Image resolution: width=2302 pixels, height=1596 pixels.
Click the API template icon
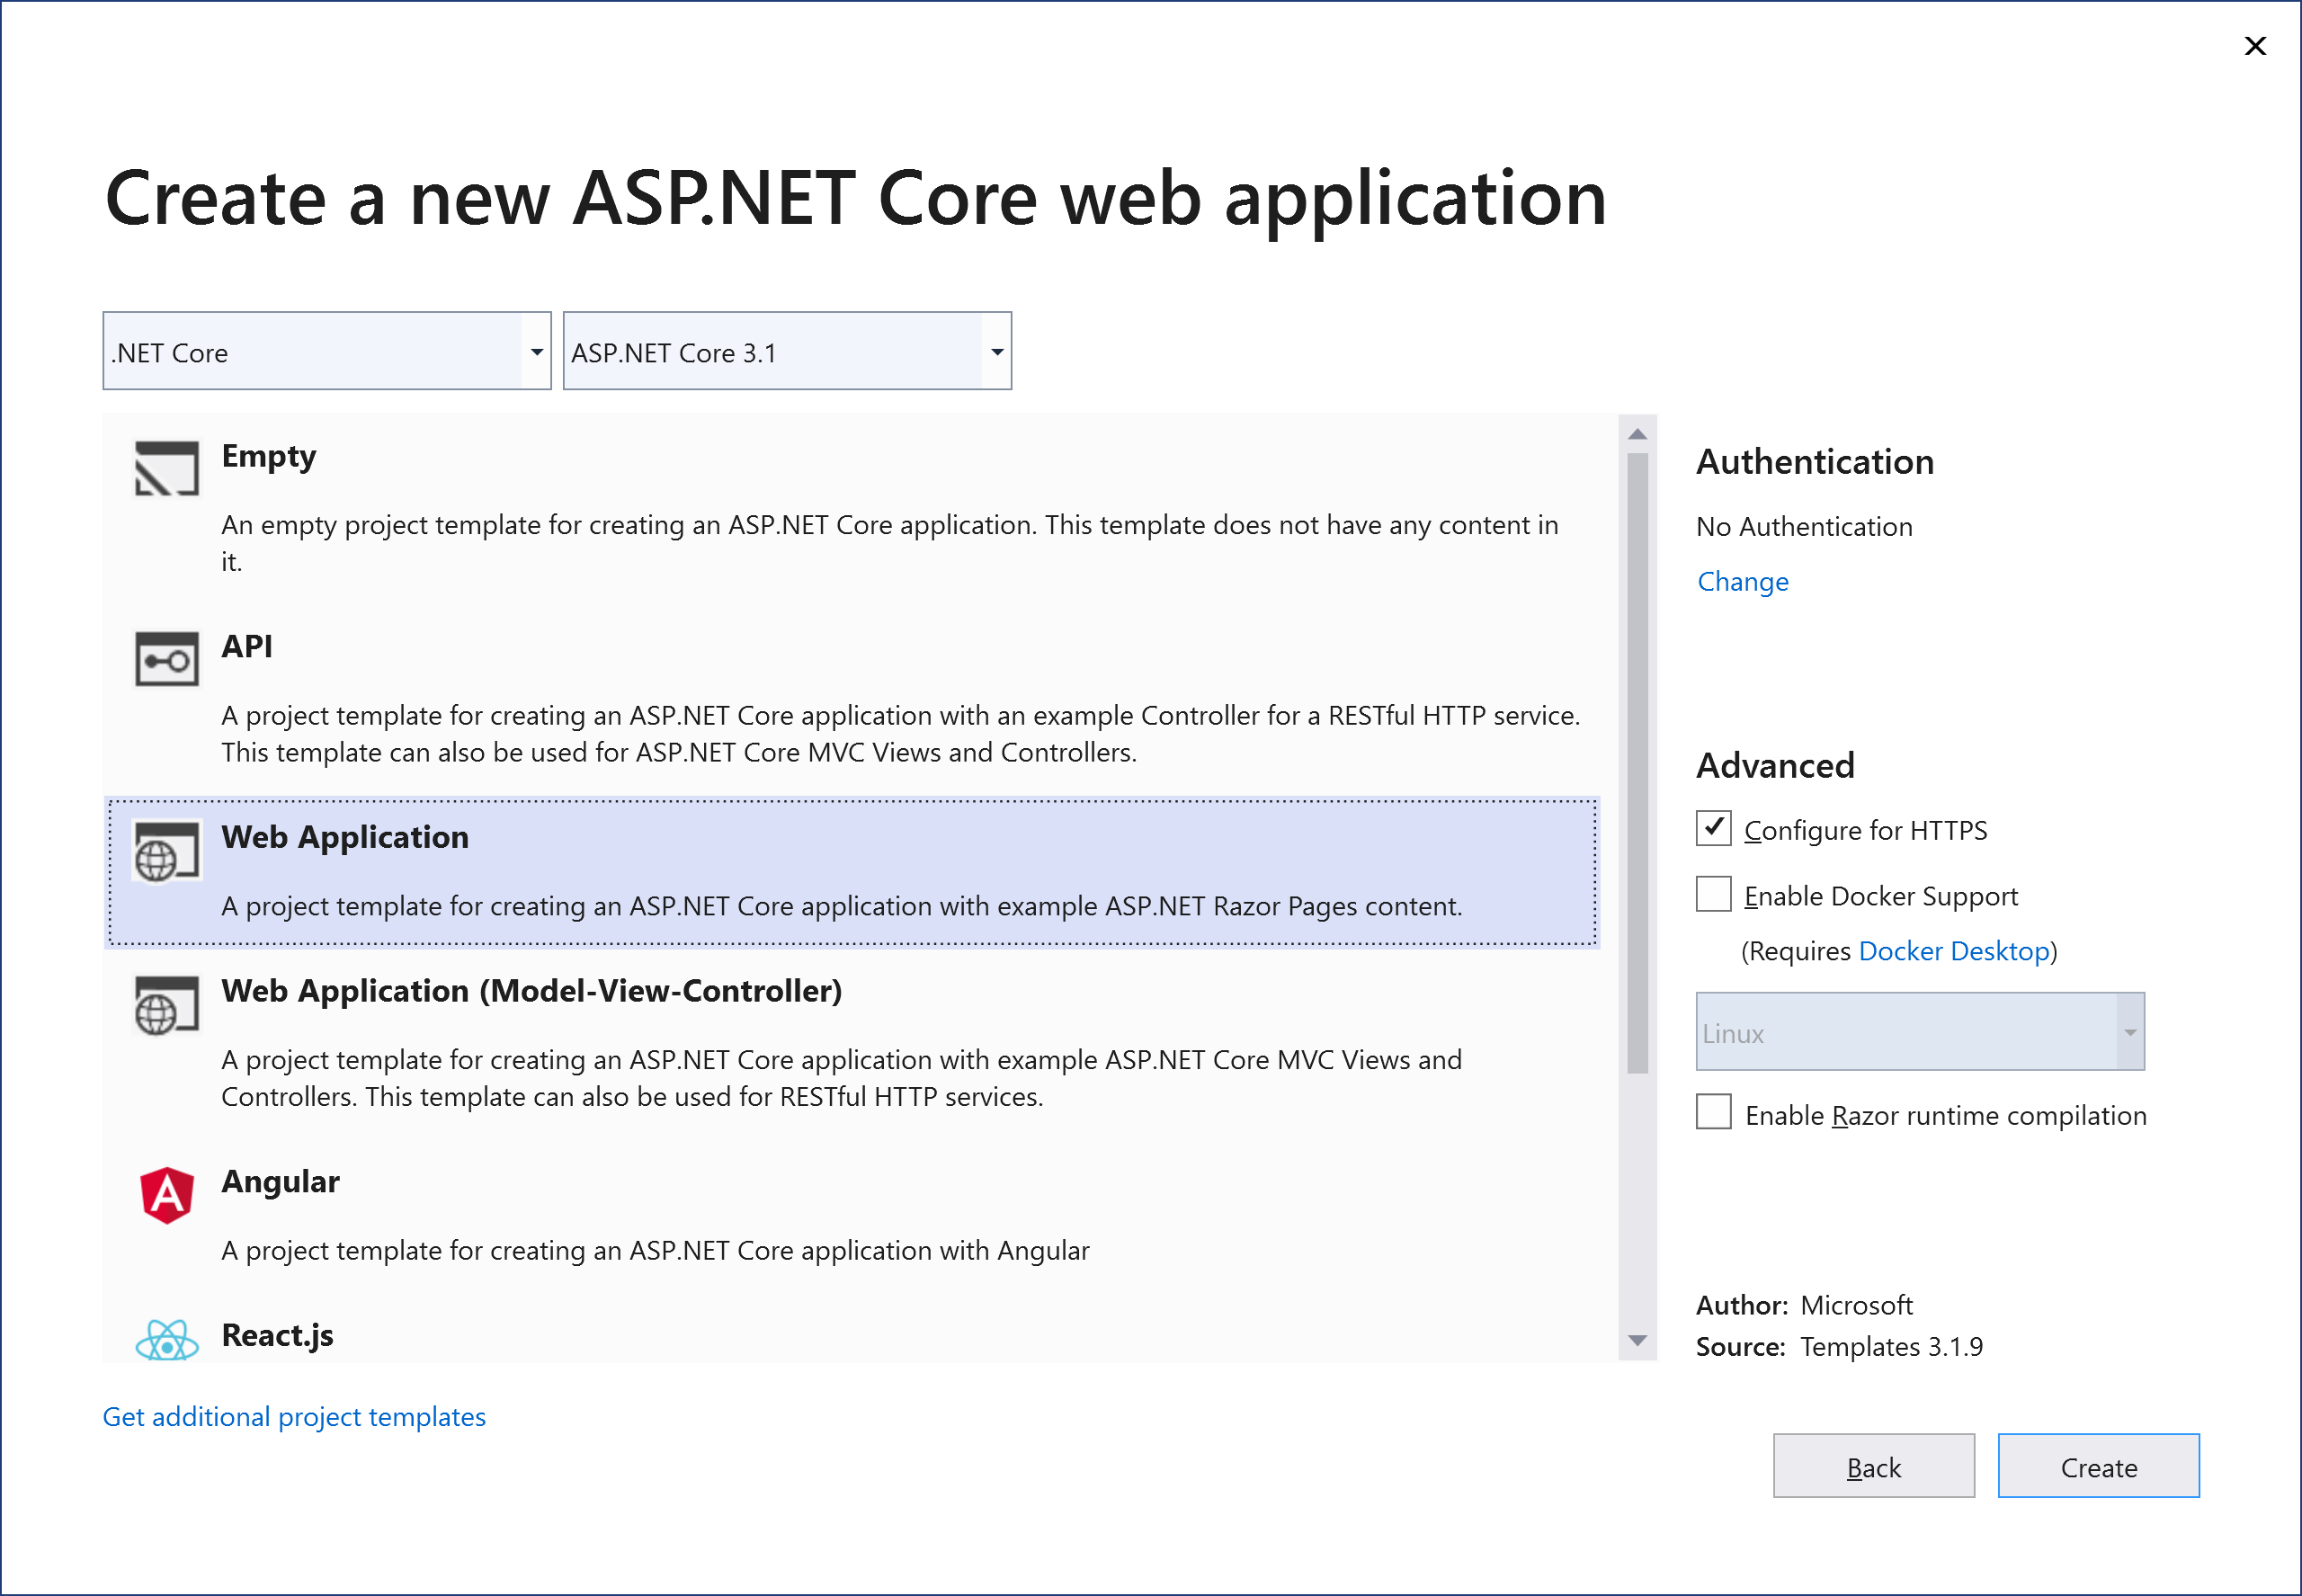166,659
